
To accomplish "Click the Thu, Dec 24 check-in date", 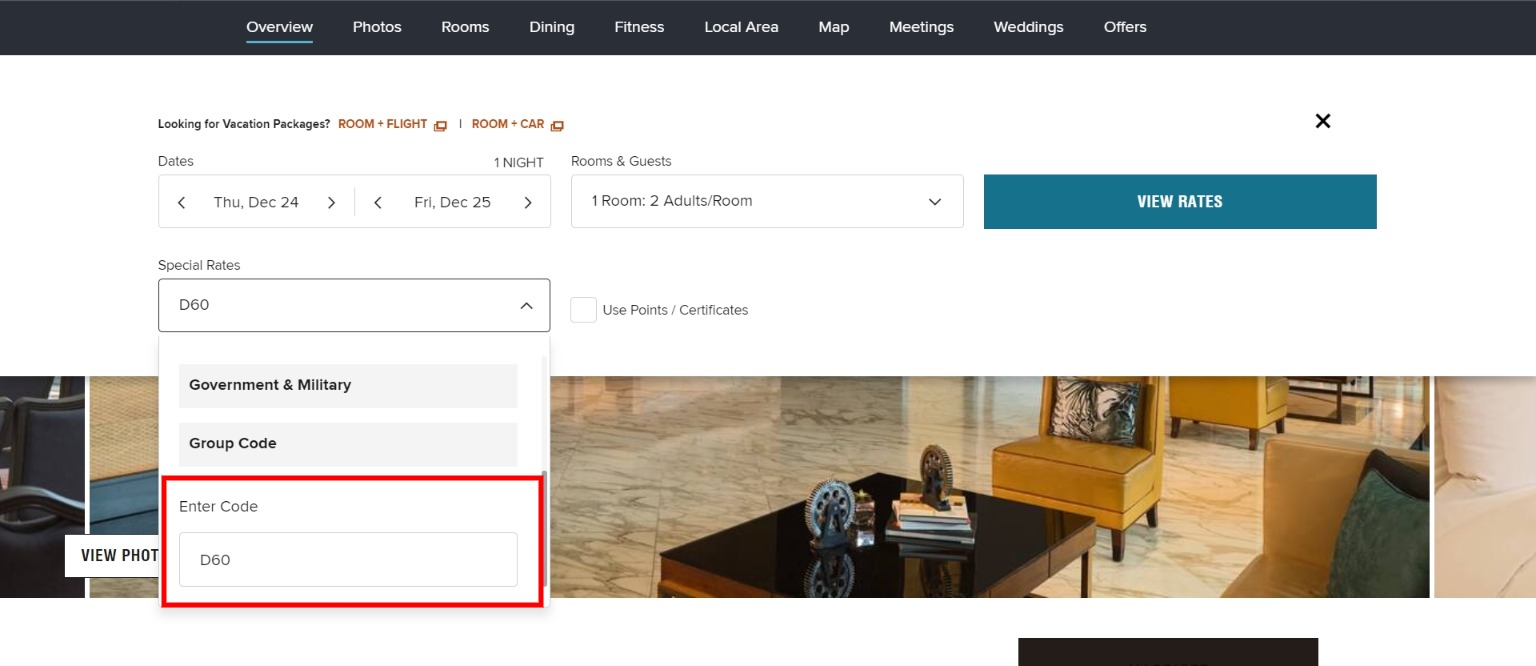I will (256, 202).
